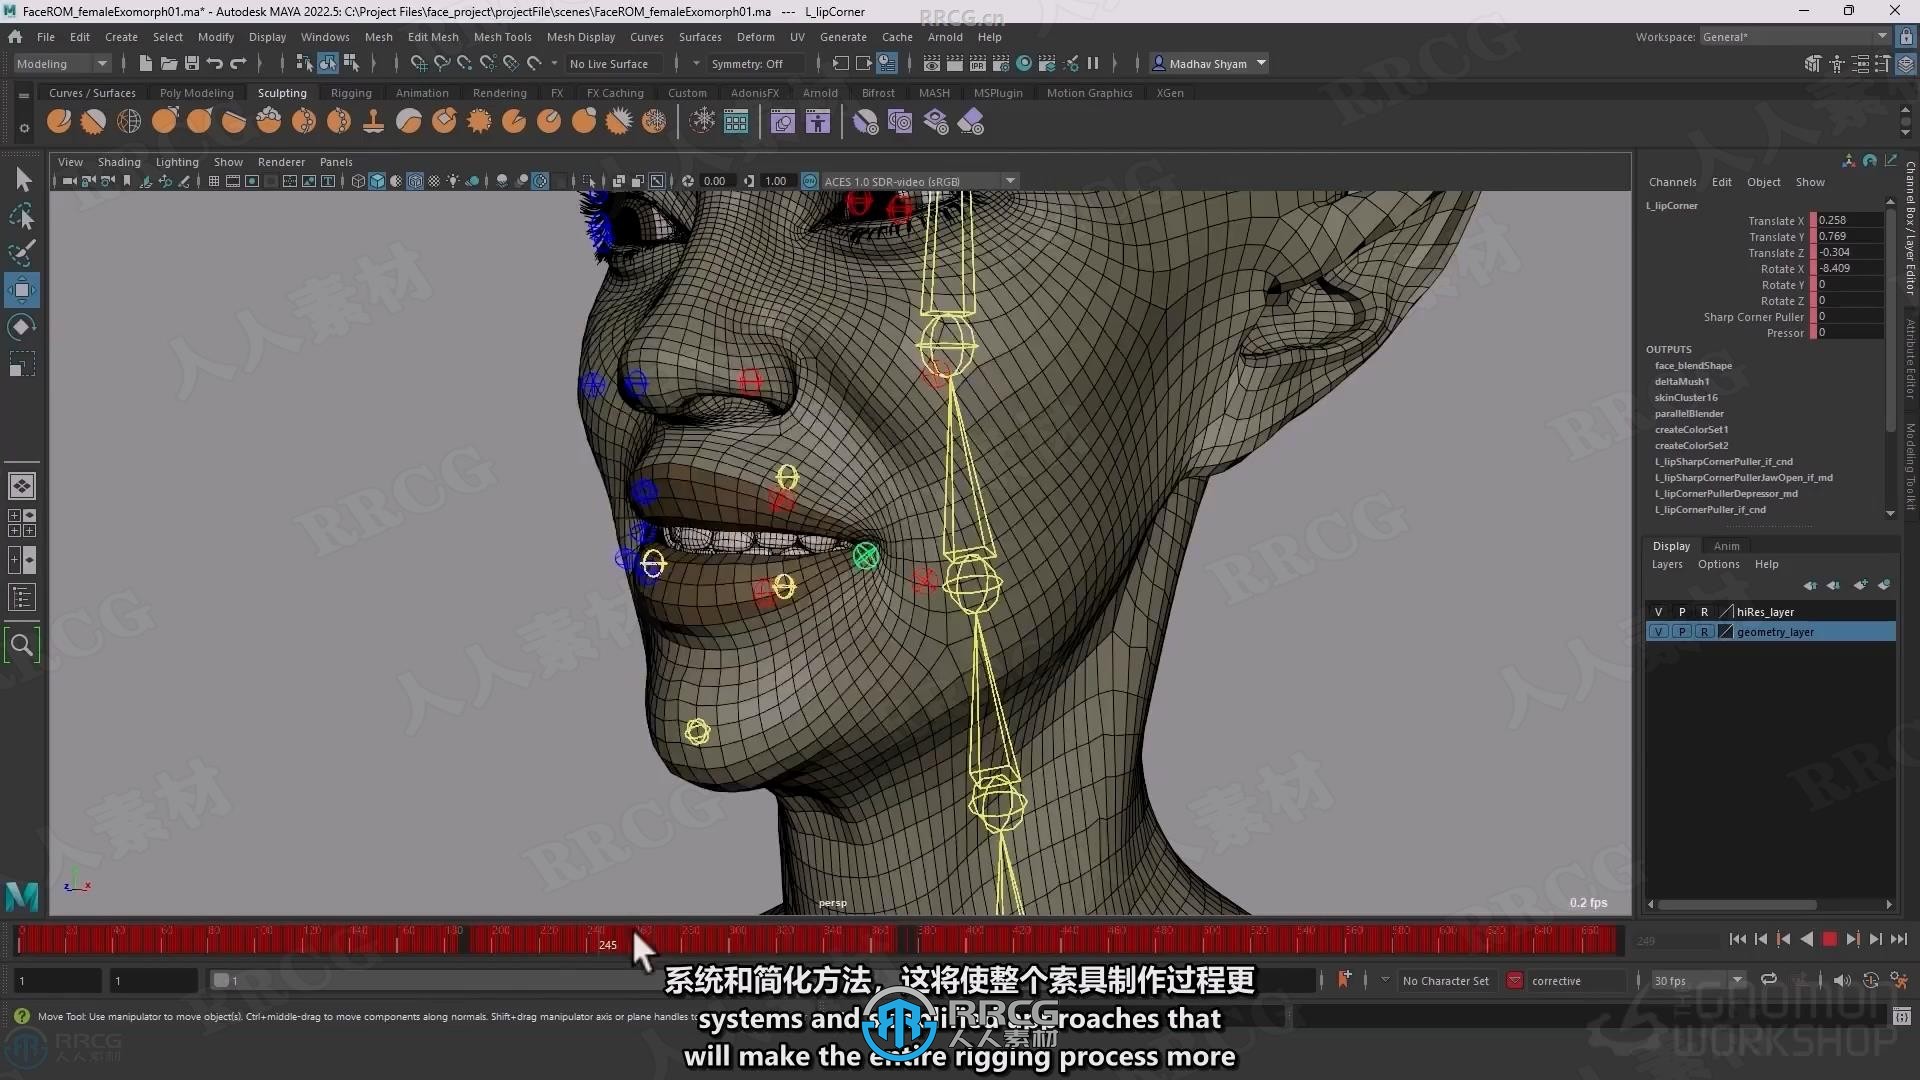The image size is (1920, 1080).
Task: Click the IPR render button
Action: tap(978, 64)
